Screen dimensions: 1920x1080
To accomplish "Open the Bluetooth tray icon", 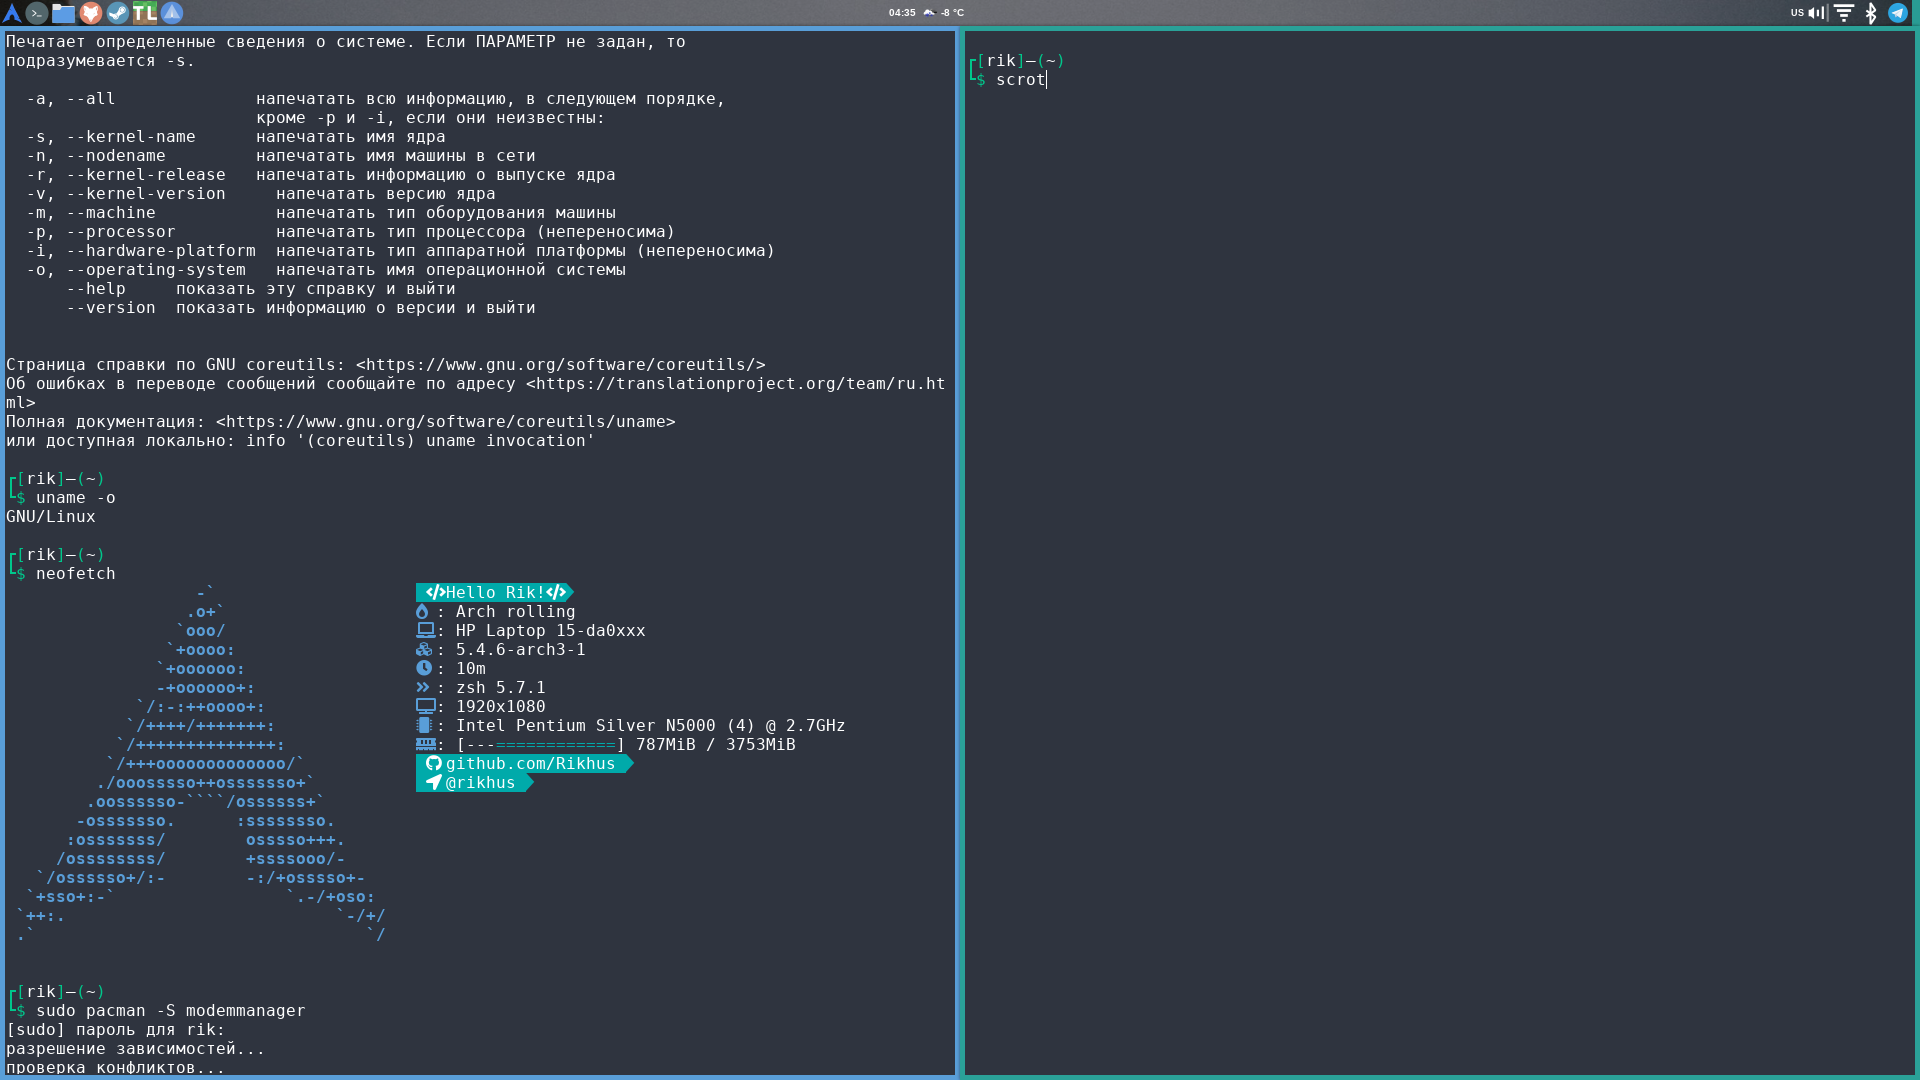I will [x=1871, y=13].
